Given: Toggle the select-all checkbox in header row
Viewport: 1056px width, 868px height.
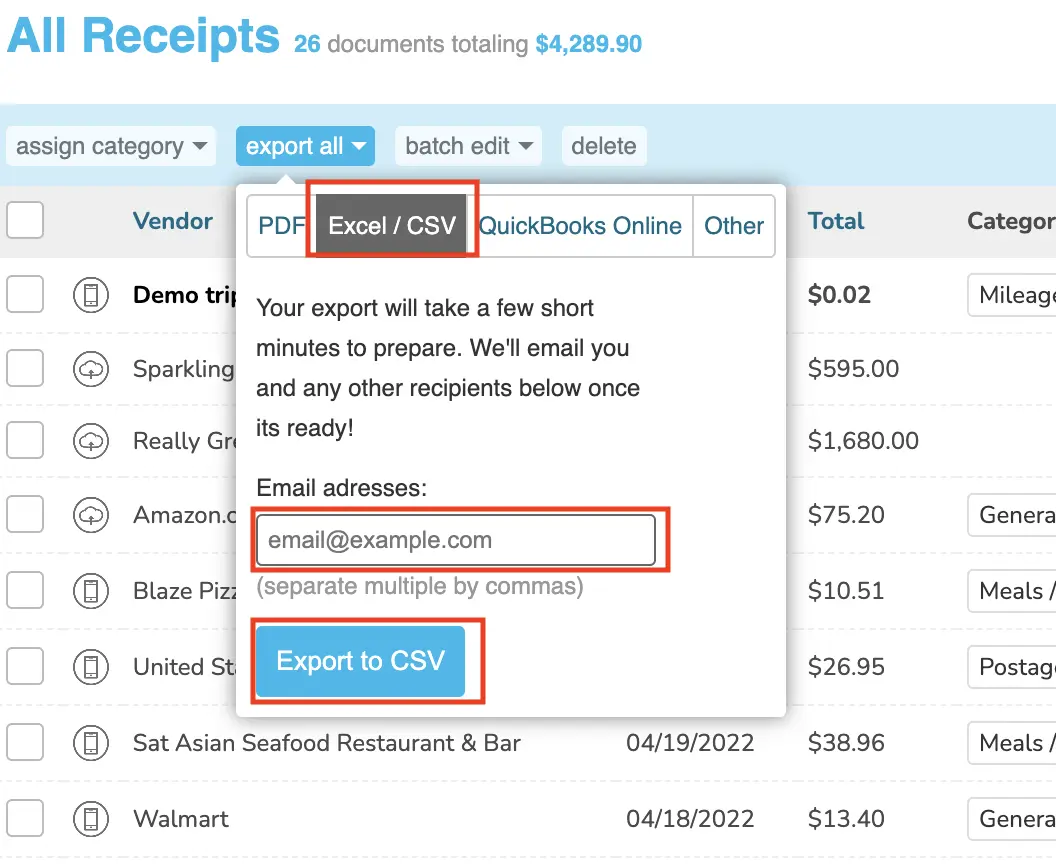Looking at the screenshot, I should click(25, 220).
